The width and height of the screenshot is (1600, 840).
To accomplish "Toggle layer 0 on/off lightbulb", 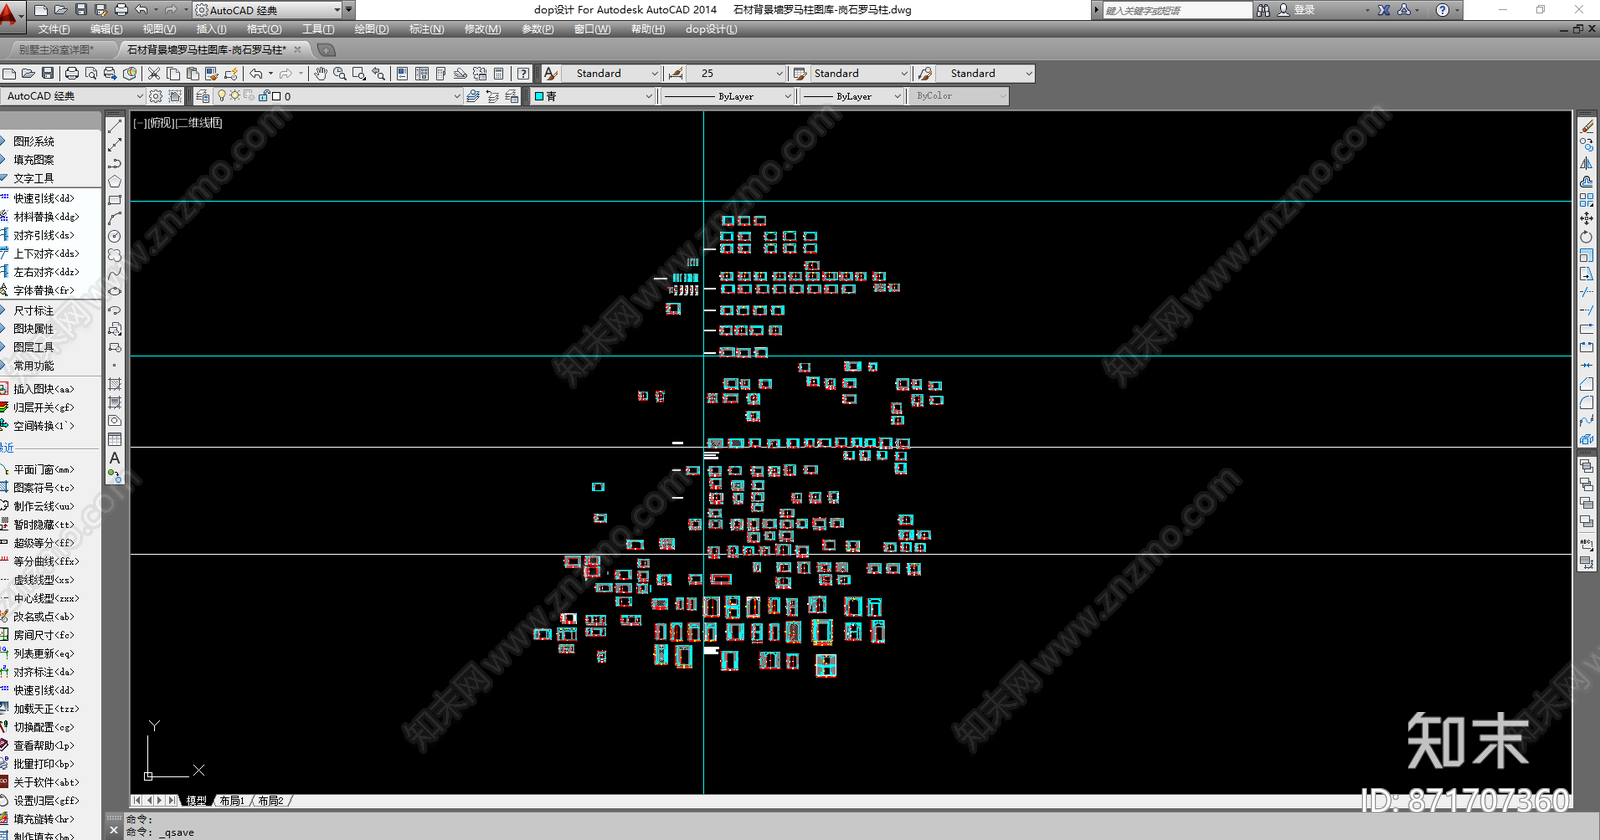I will (x=222, y=97).
